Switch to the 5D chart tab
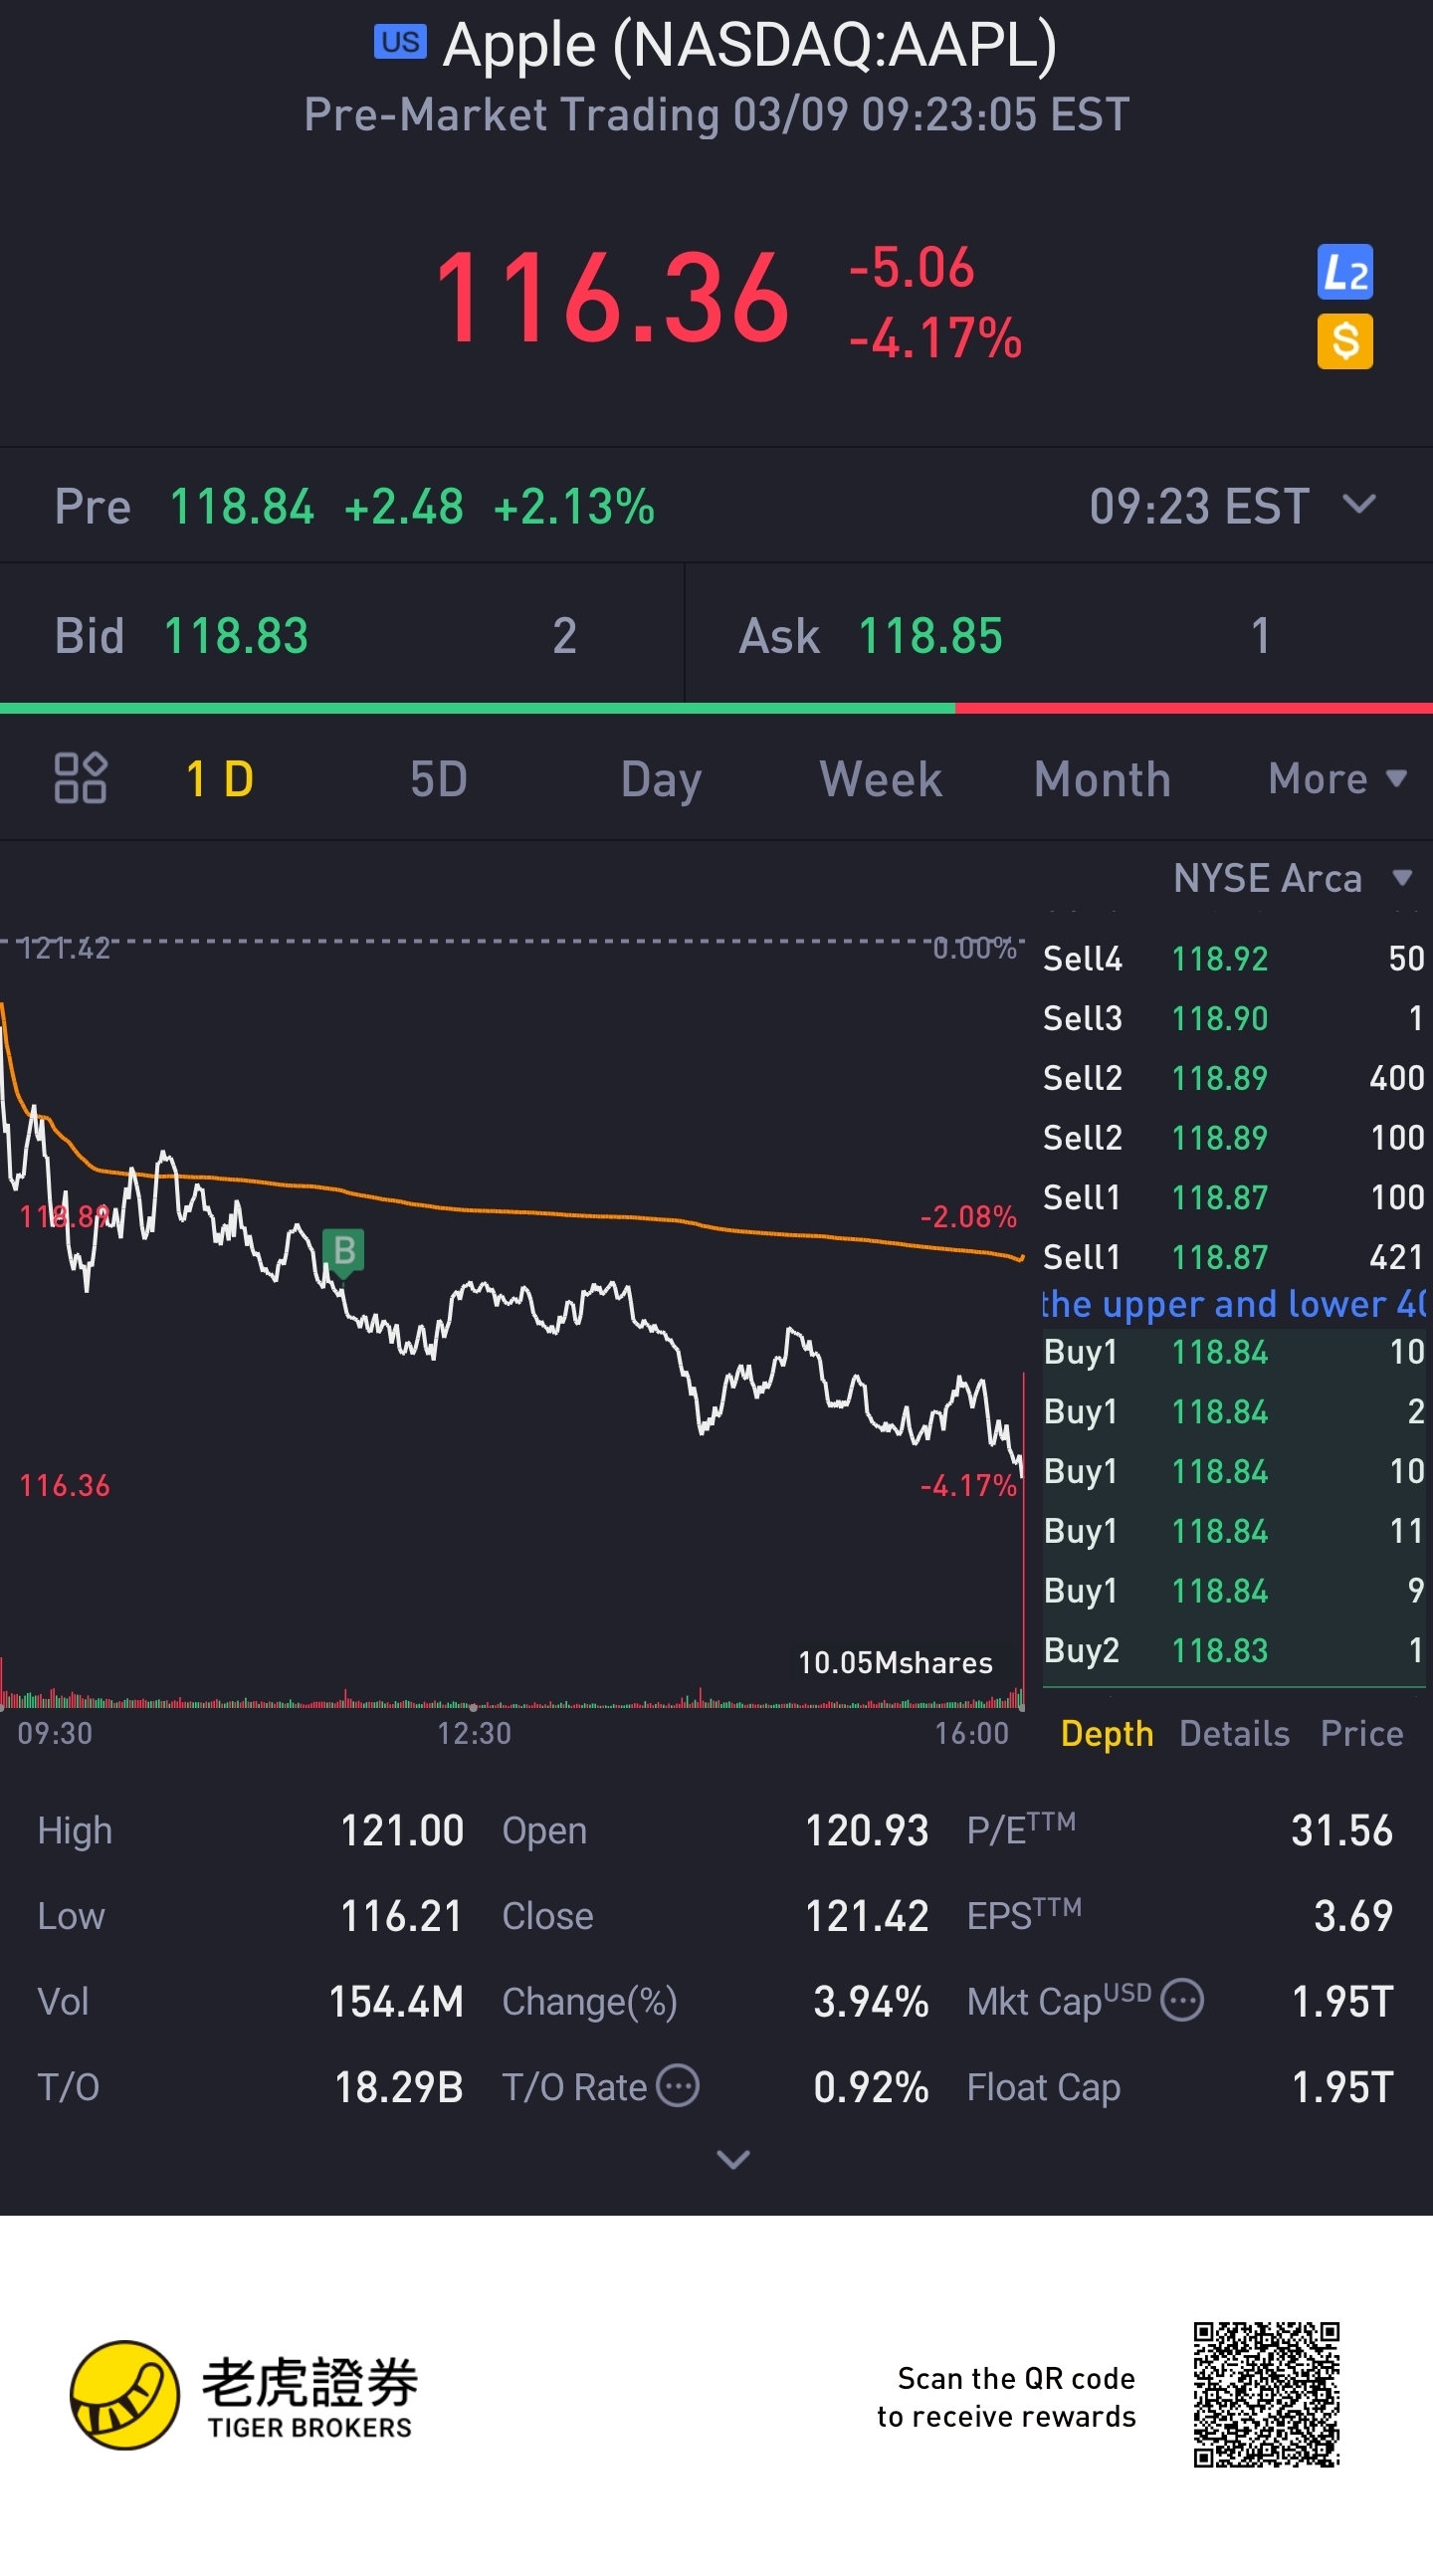Image resolution: width=1433 pixels, height=2576 pixels. coord(438,779)
